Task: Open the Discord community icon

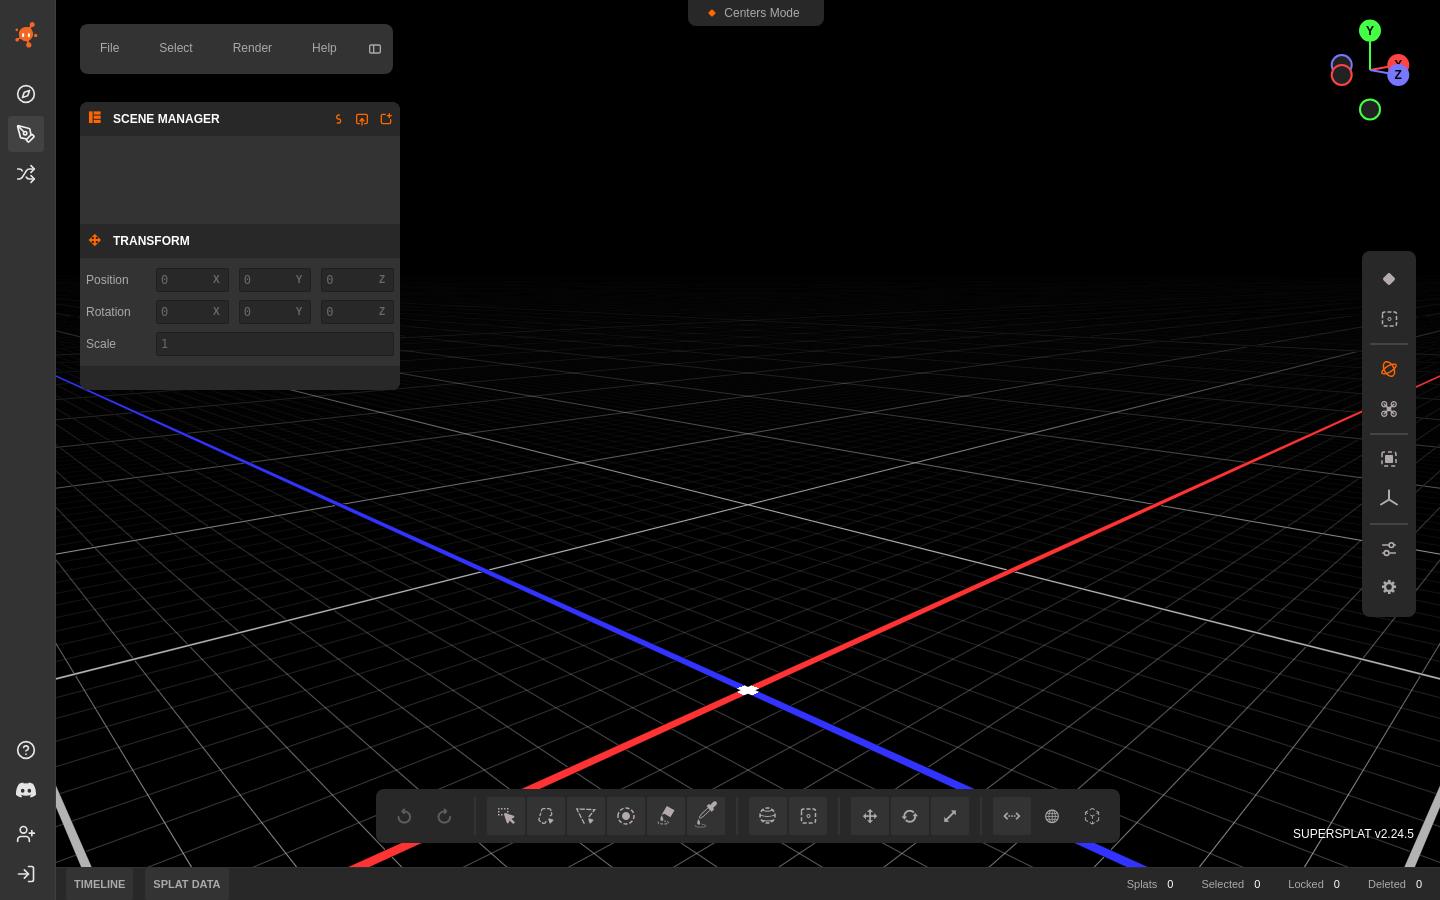Action: pos(26,790)
